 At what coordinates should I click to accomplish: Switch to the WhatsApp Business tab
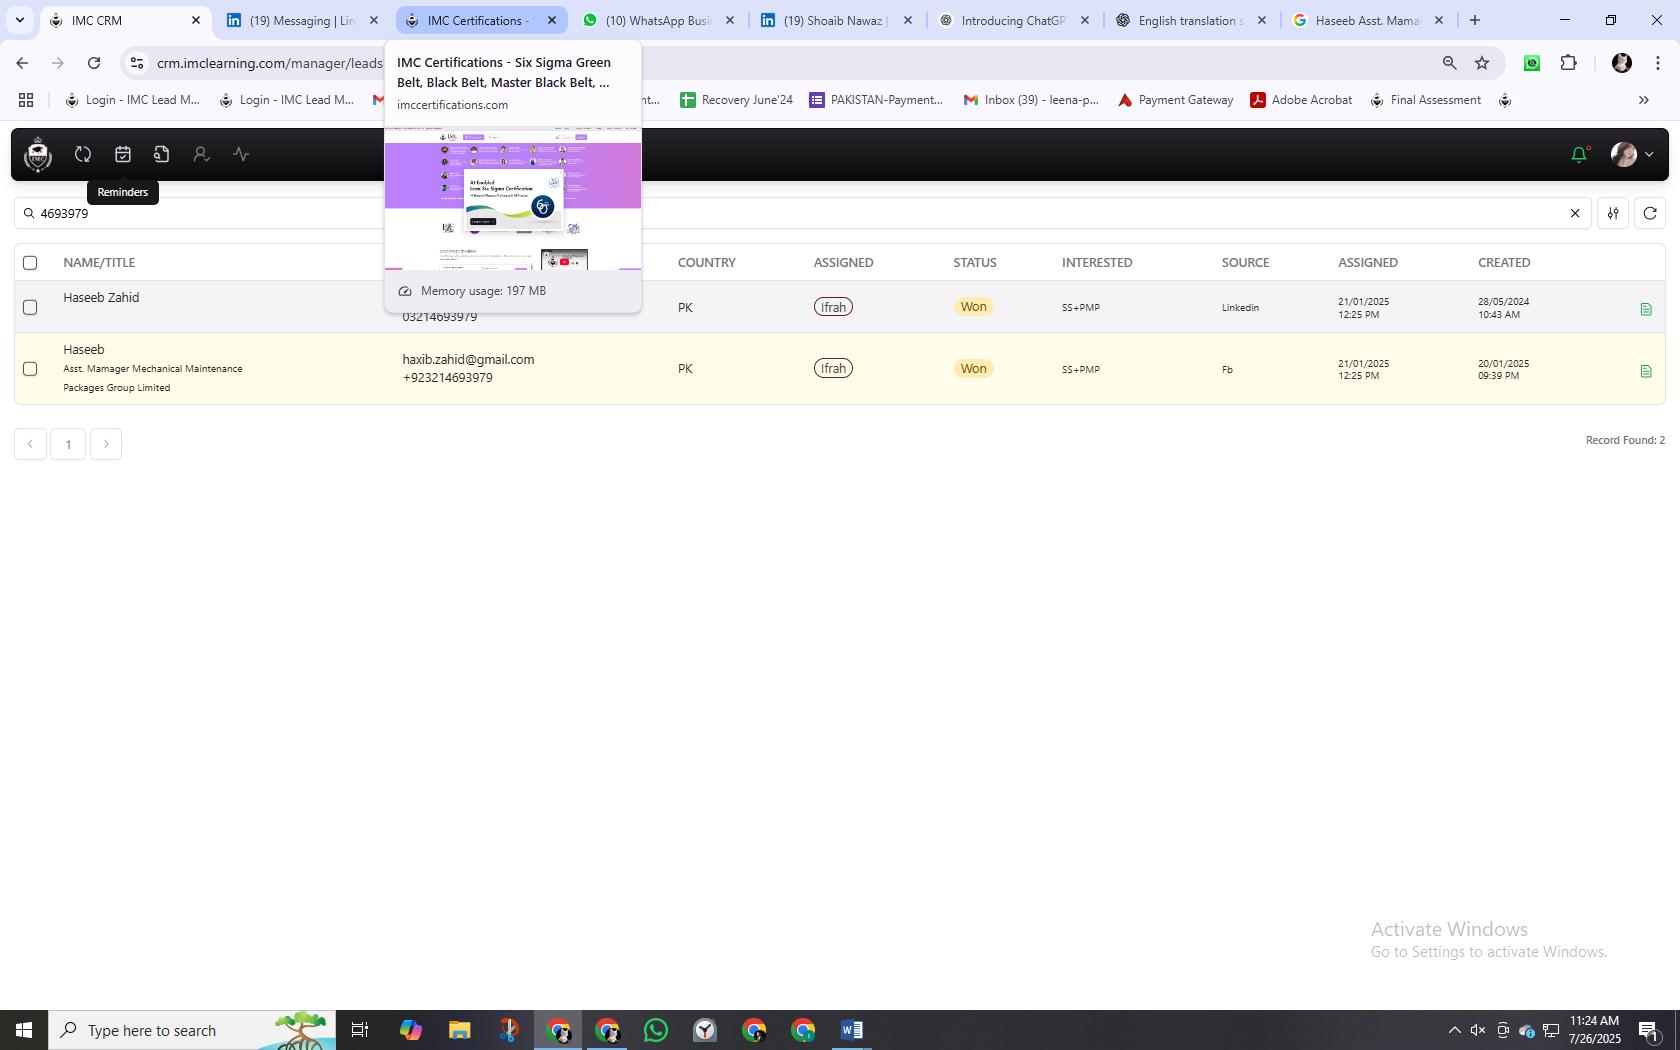pos(657,20)
